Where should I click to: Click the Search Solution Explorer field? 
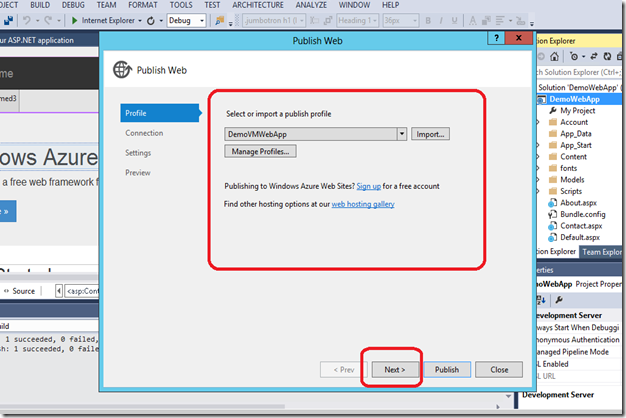579,72
